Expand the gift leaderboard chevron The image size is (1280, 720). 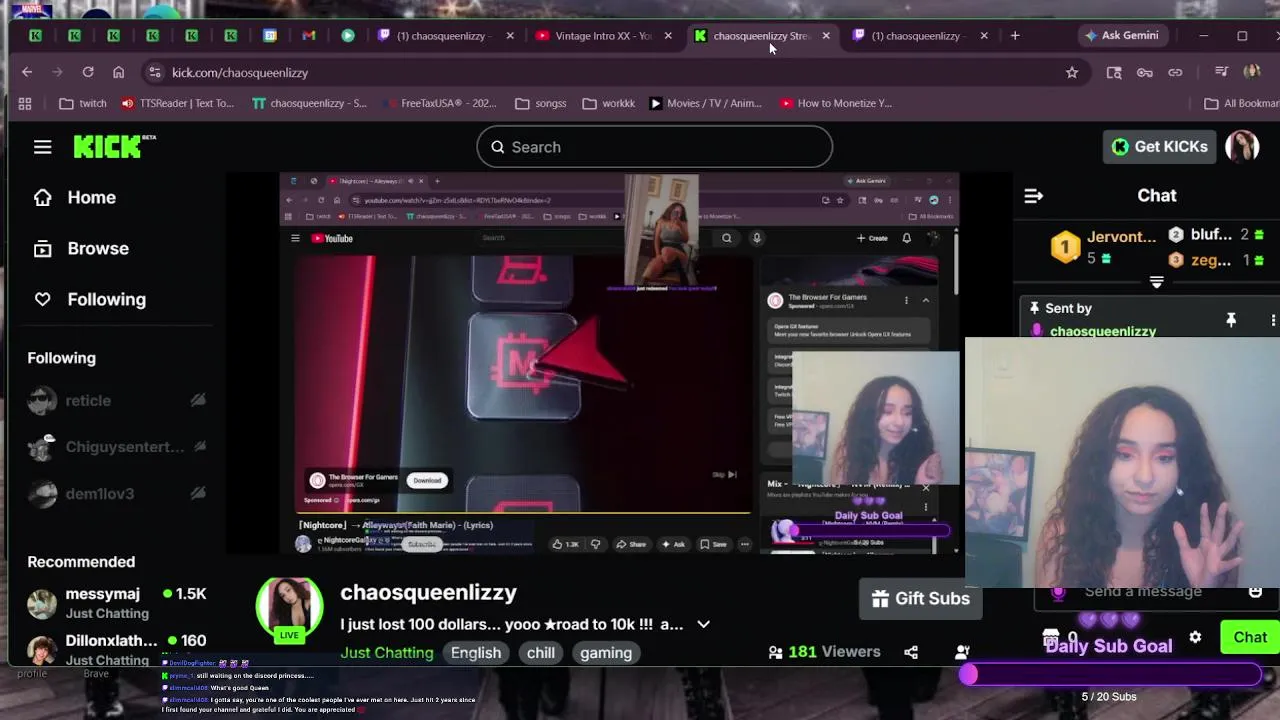[1156, 283]
